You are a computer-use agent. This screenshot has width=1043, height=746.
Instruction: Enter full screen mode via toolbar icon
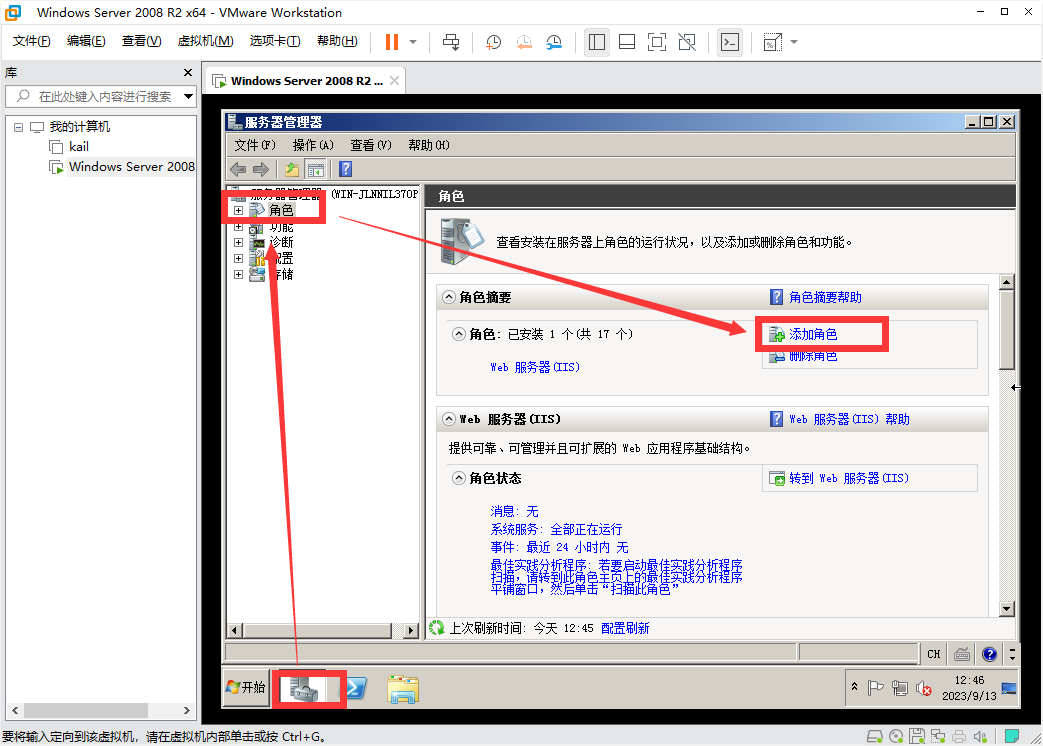(656, 42)
